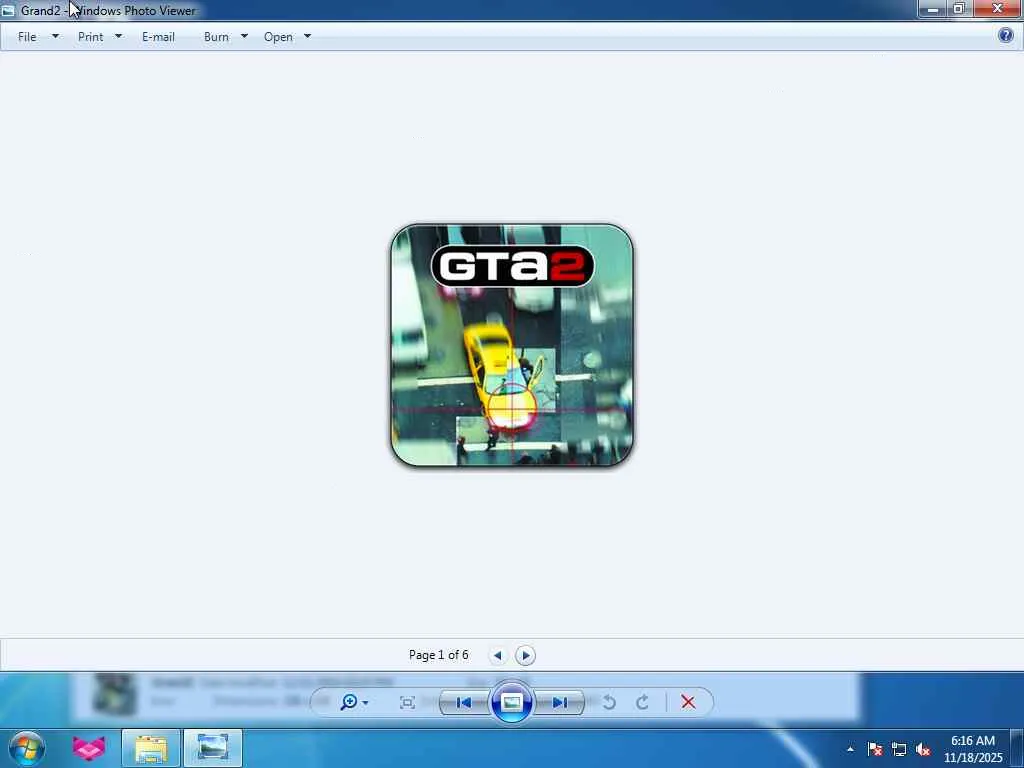The image size is (1024, 768).
Task: Open the Burn menu
Action: pyautogui.click(x=216, y=37)
